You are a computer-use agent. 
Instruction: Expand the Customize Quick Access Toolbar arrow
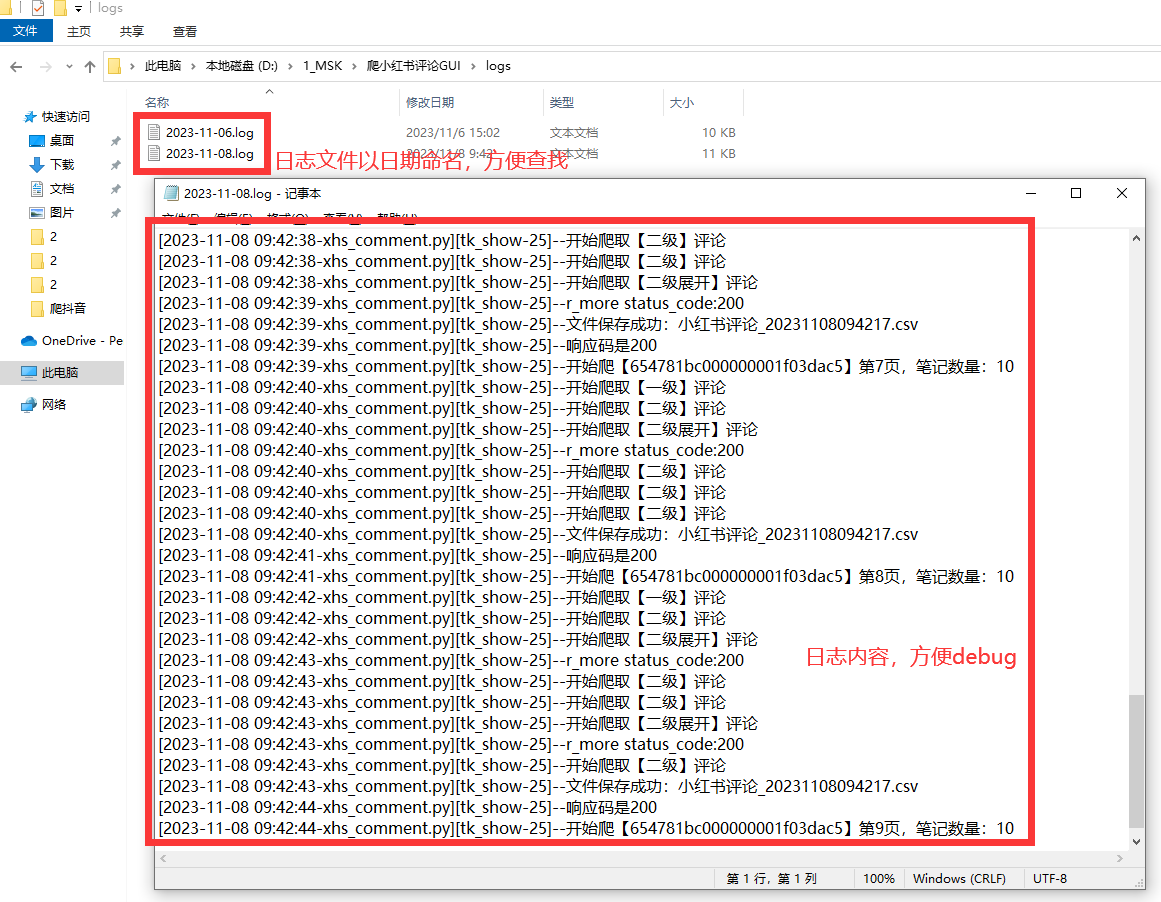click(x=78, y=8)
